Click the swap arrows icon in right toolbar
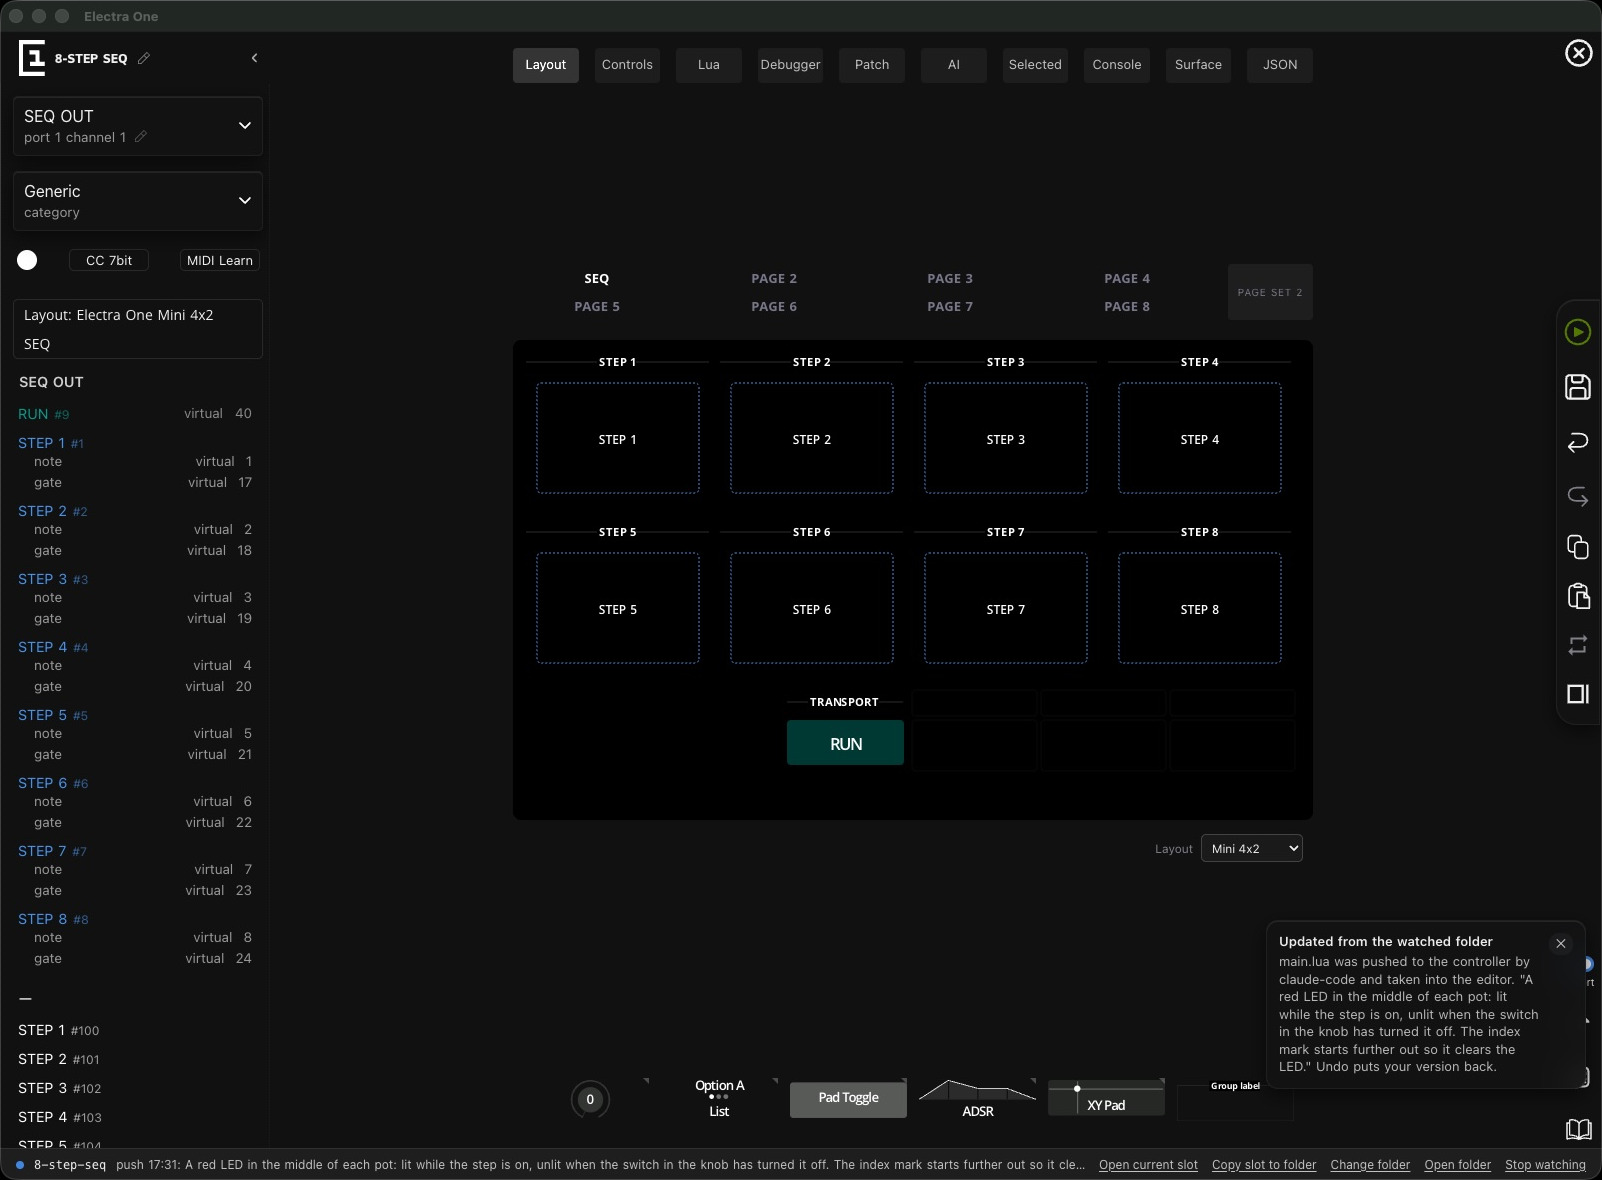This screenshot has width=1602, height=1180. pyautogui.click(x=1577, y=645)
